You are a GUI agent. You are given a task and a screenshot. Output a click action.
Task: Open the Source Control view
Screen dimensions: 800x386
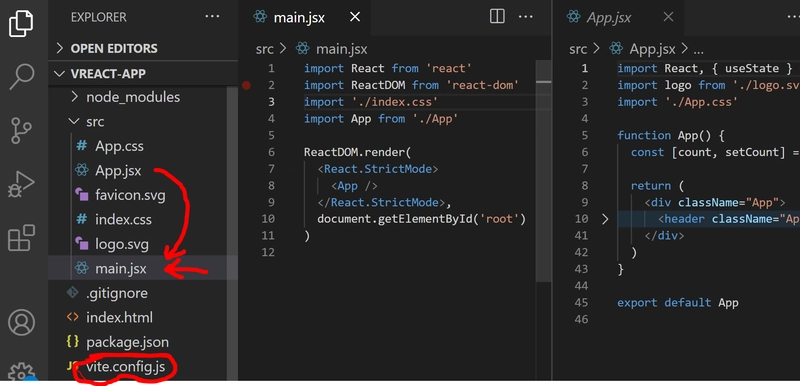click(x=21, y=131)
